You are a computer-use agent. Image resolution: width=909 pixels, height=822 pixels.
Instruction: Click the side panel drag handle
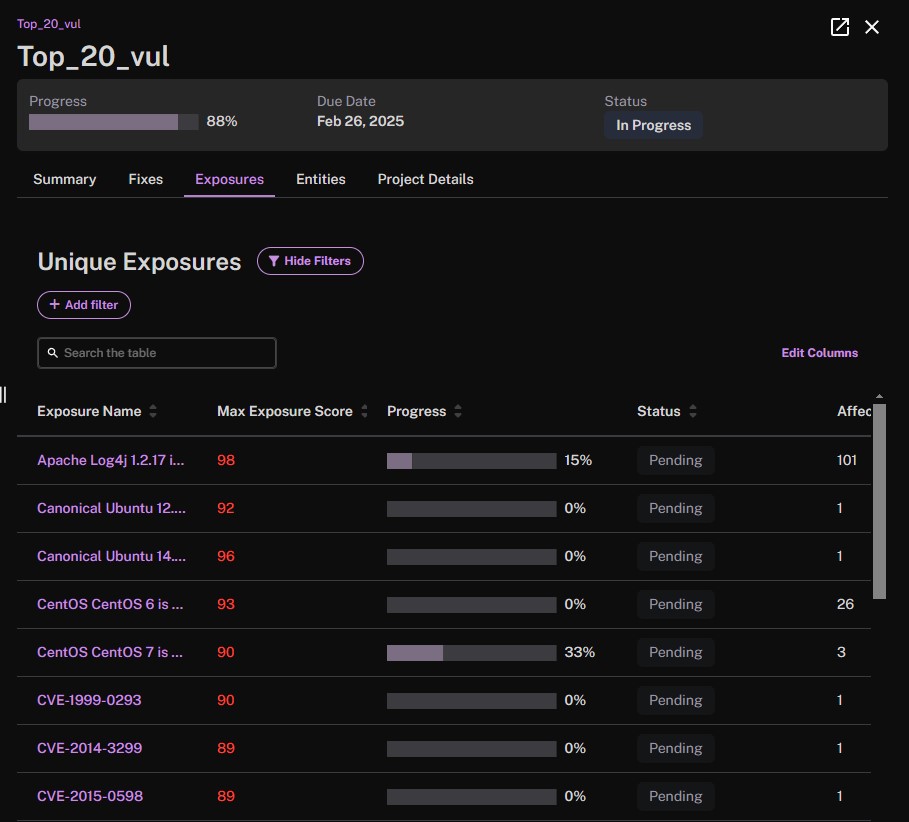point(3,395)
